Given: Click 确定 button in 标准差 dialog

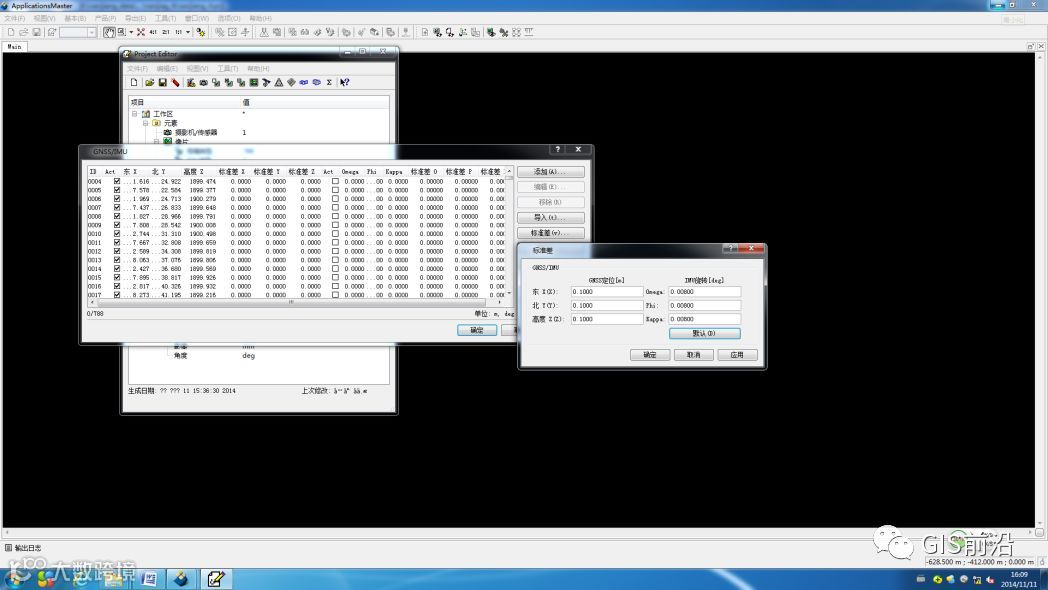Looking at the screenshot, I should click(650, 355).
